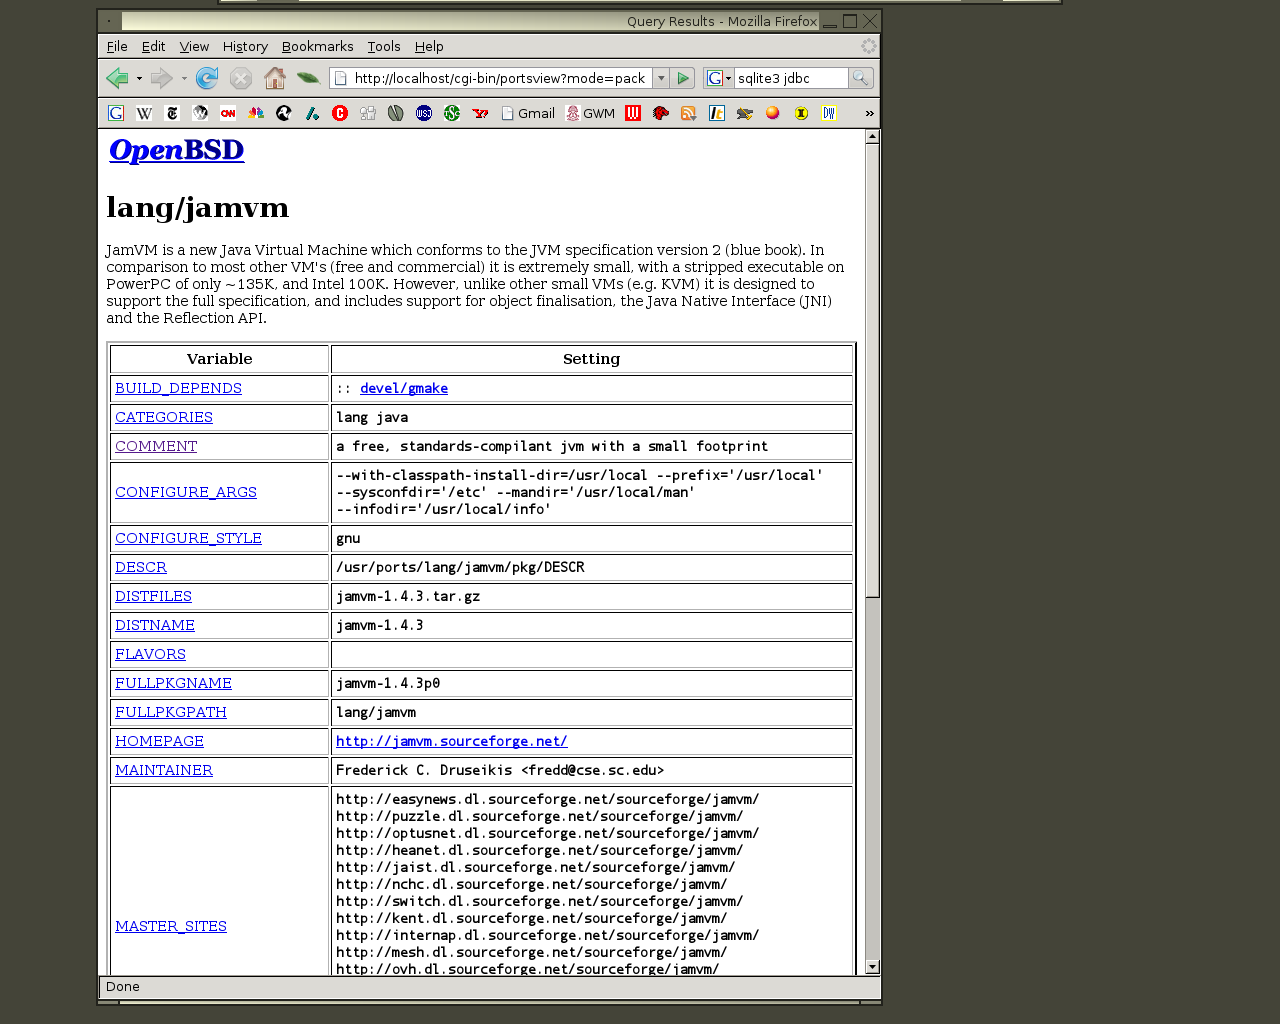
Task: Show more bookmarks with the chevron
Action: 869,113
